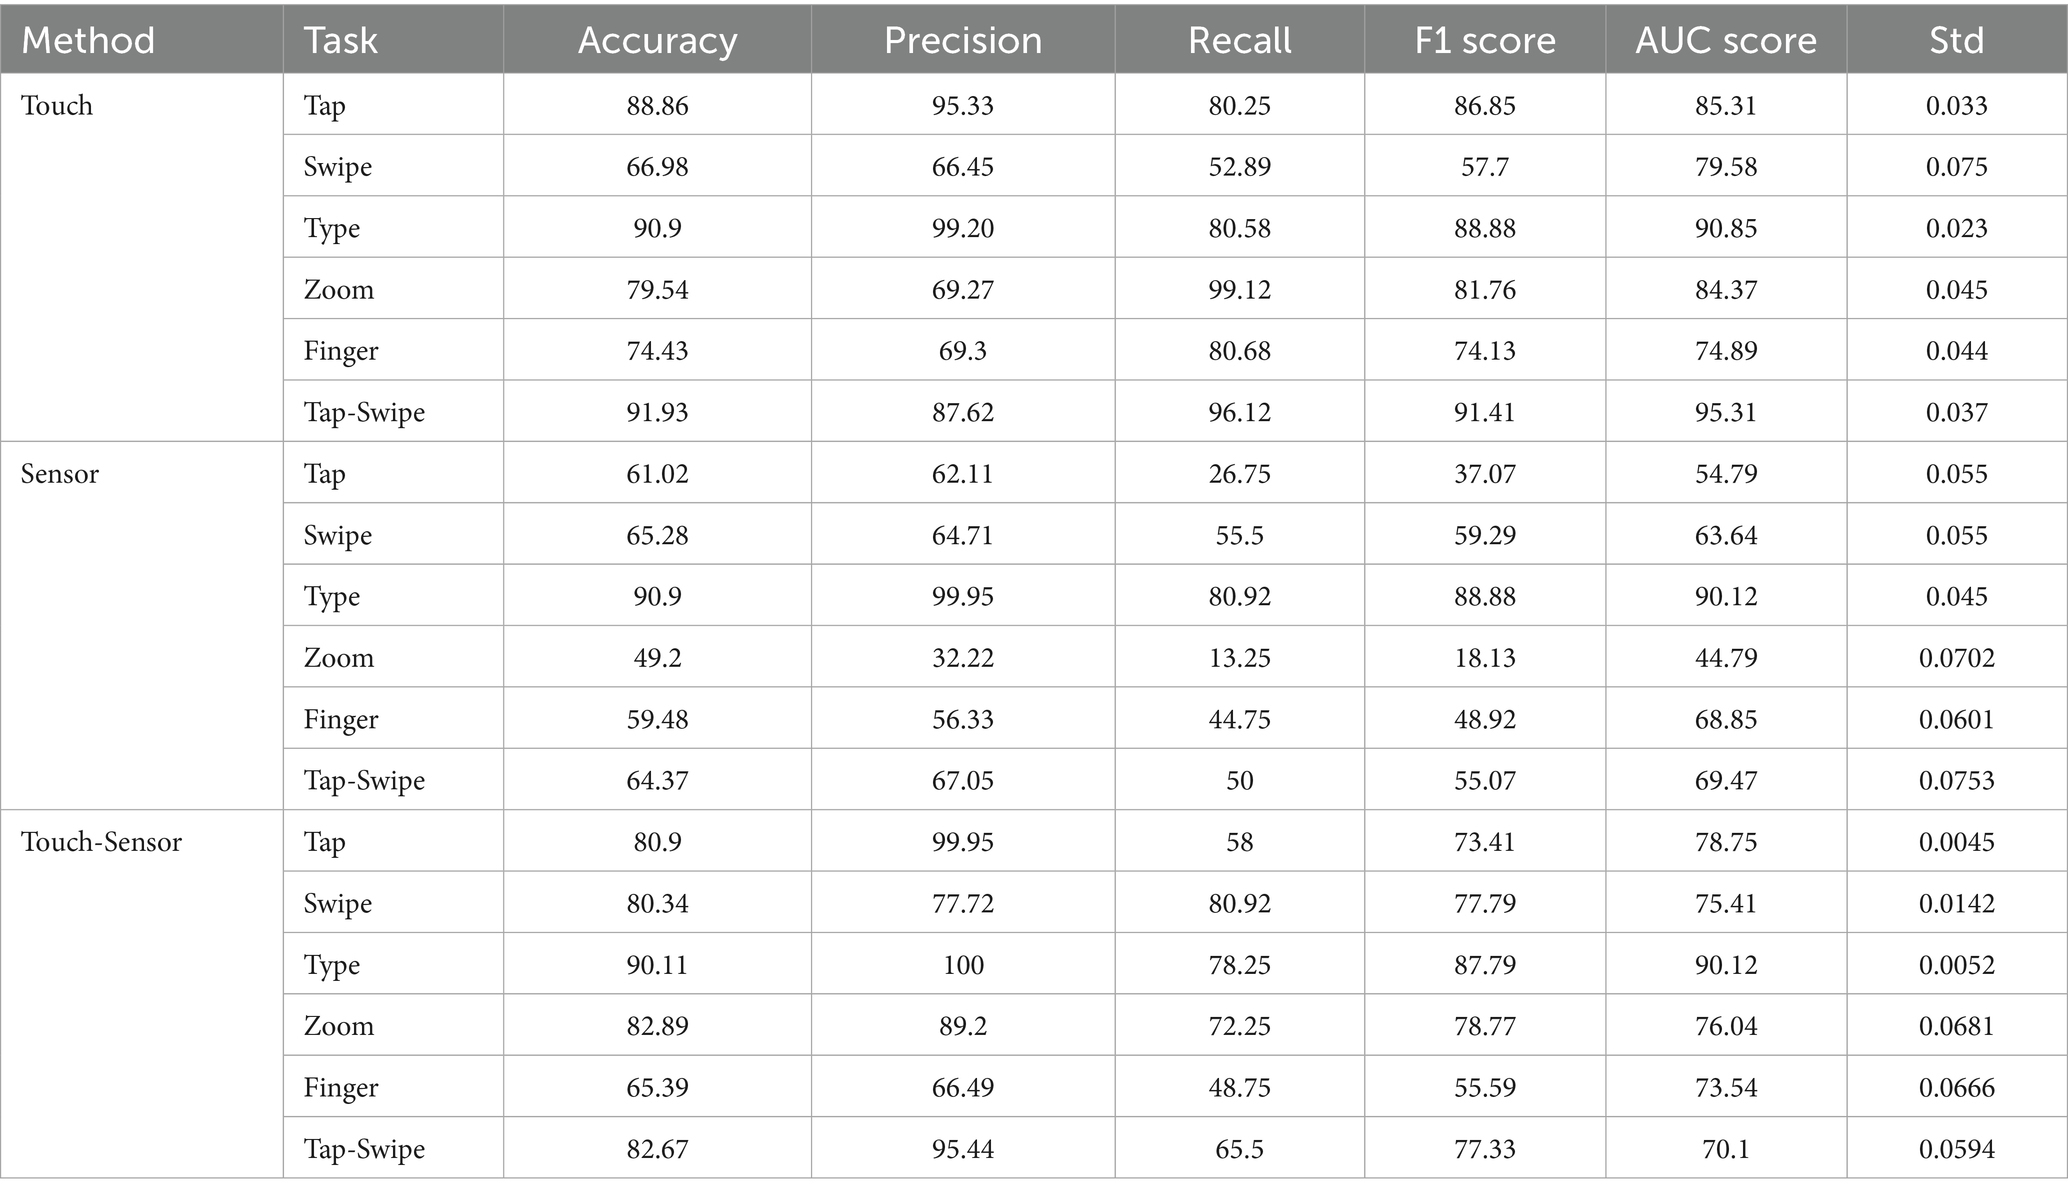2068x1196 pixels.
Task: Click the Touch-Sensor method cell
Action: 101,841
